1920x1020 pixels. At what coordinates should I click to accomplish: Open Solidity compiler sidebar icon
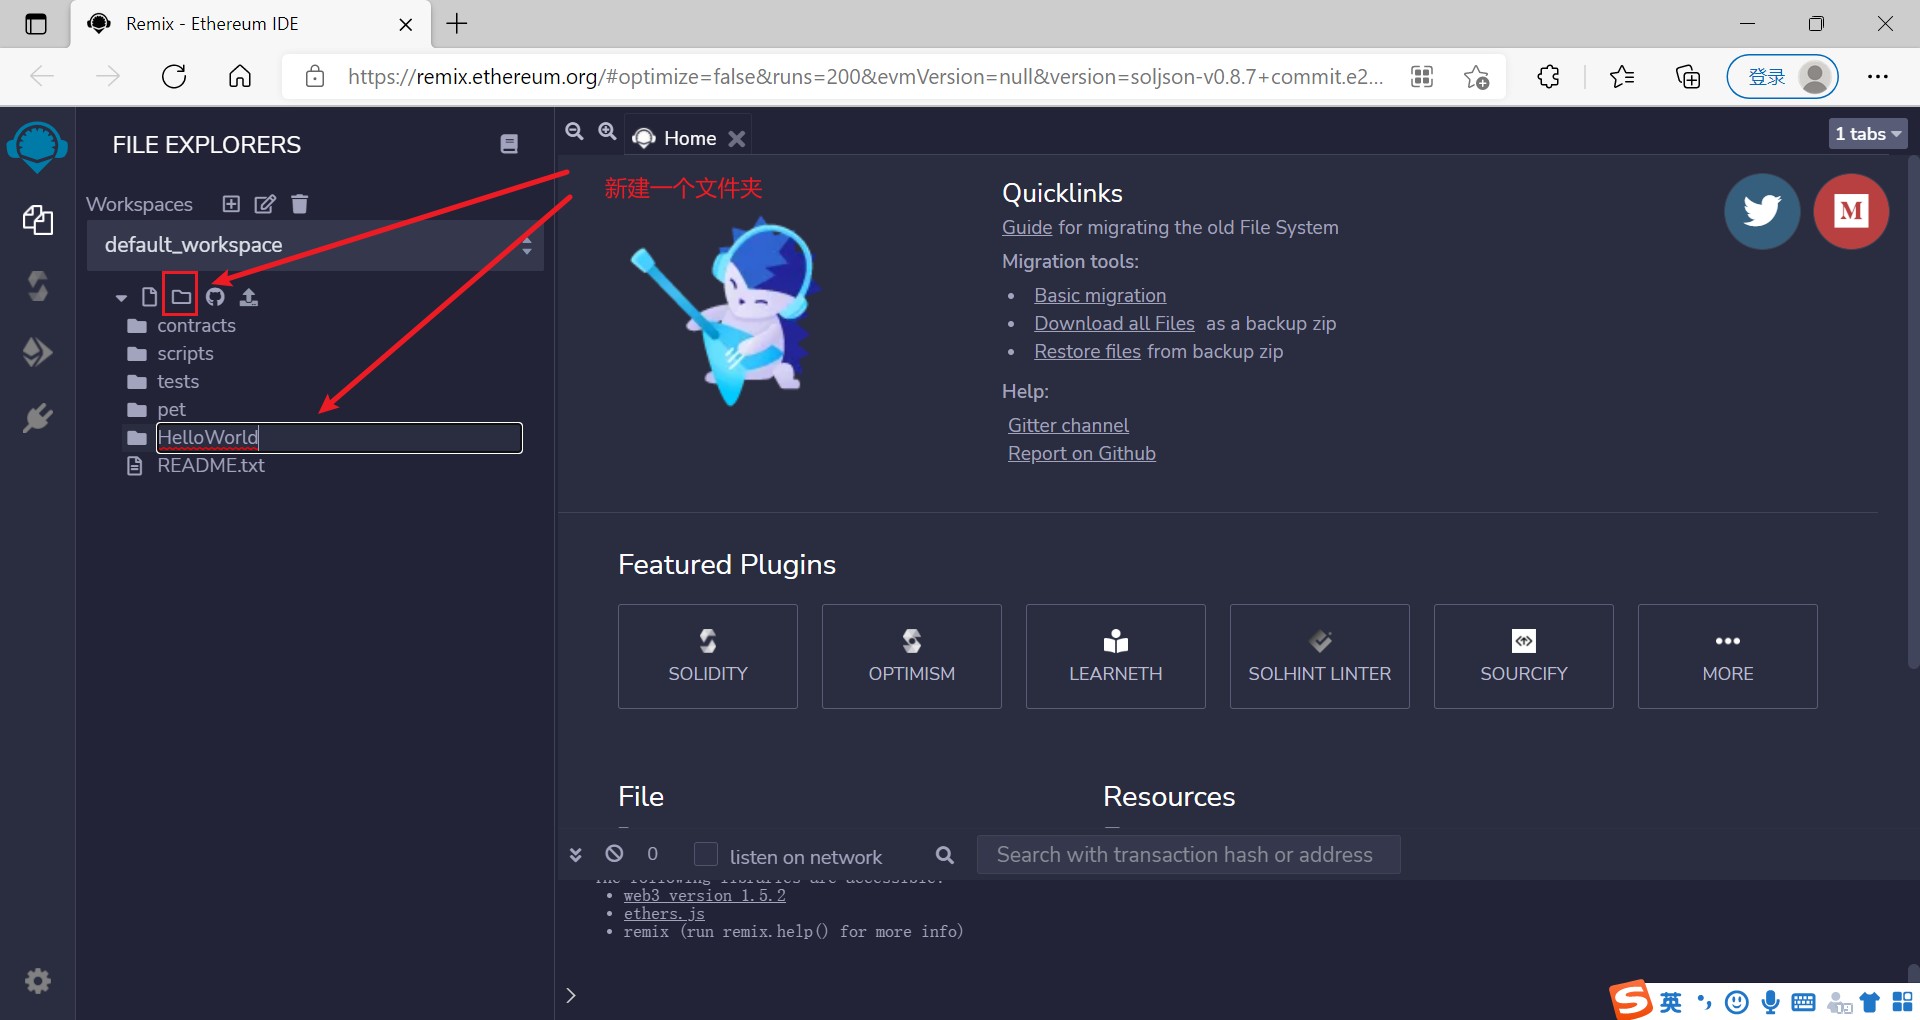point(38,286)
